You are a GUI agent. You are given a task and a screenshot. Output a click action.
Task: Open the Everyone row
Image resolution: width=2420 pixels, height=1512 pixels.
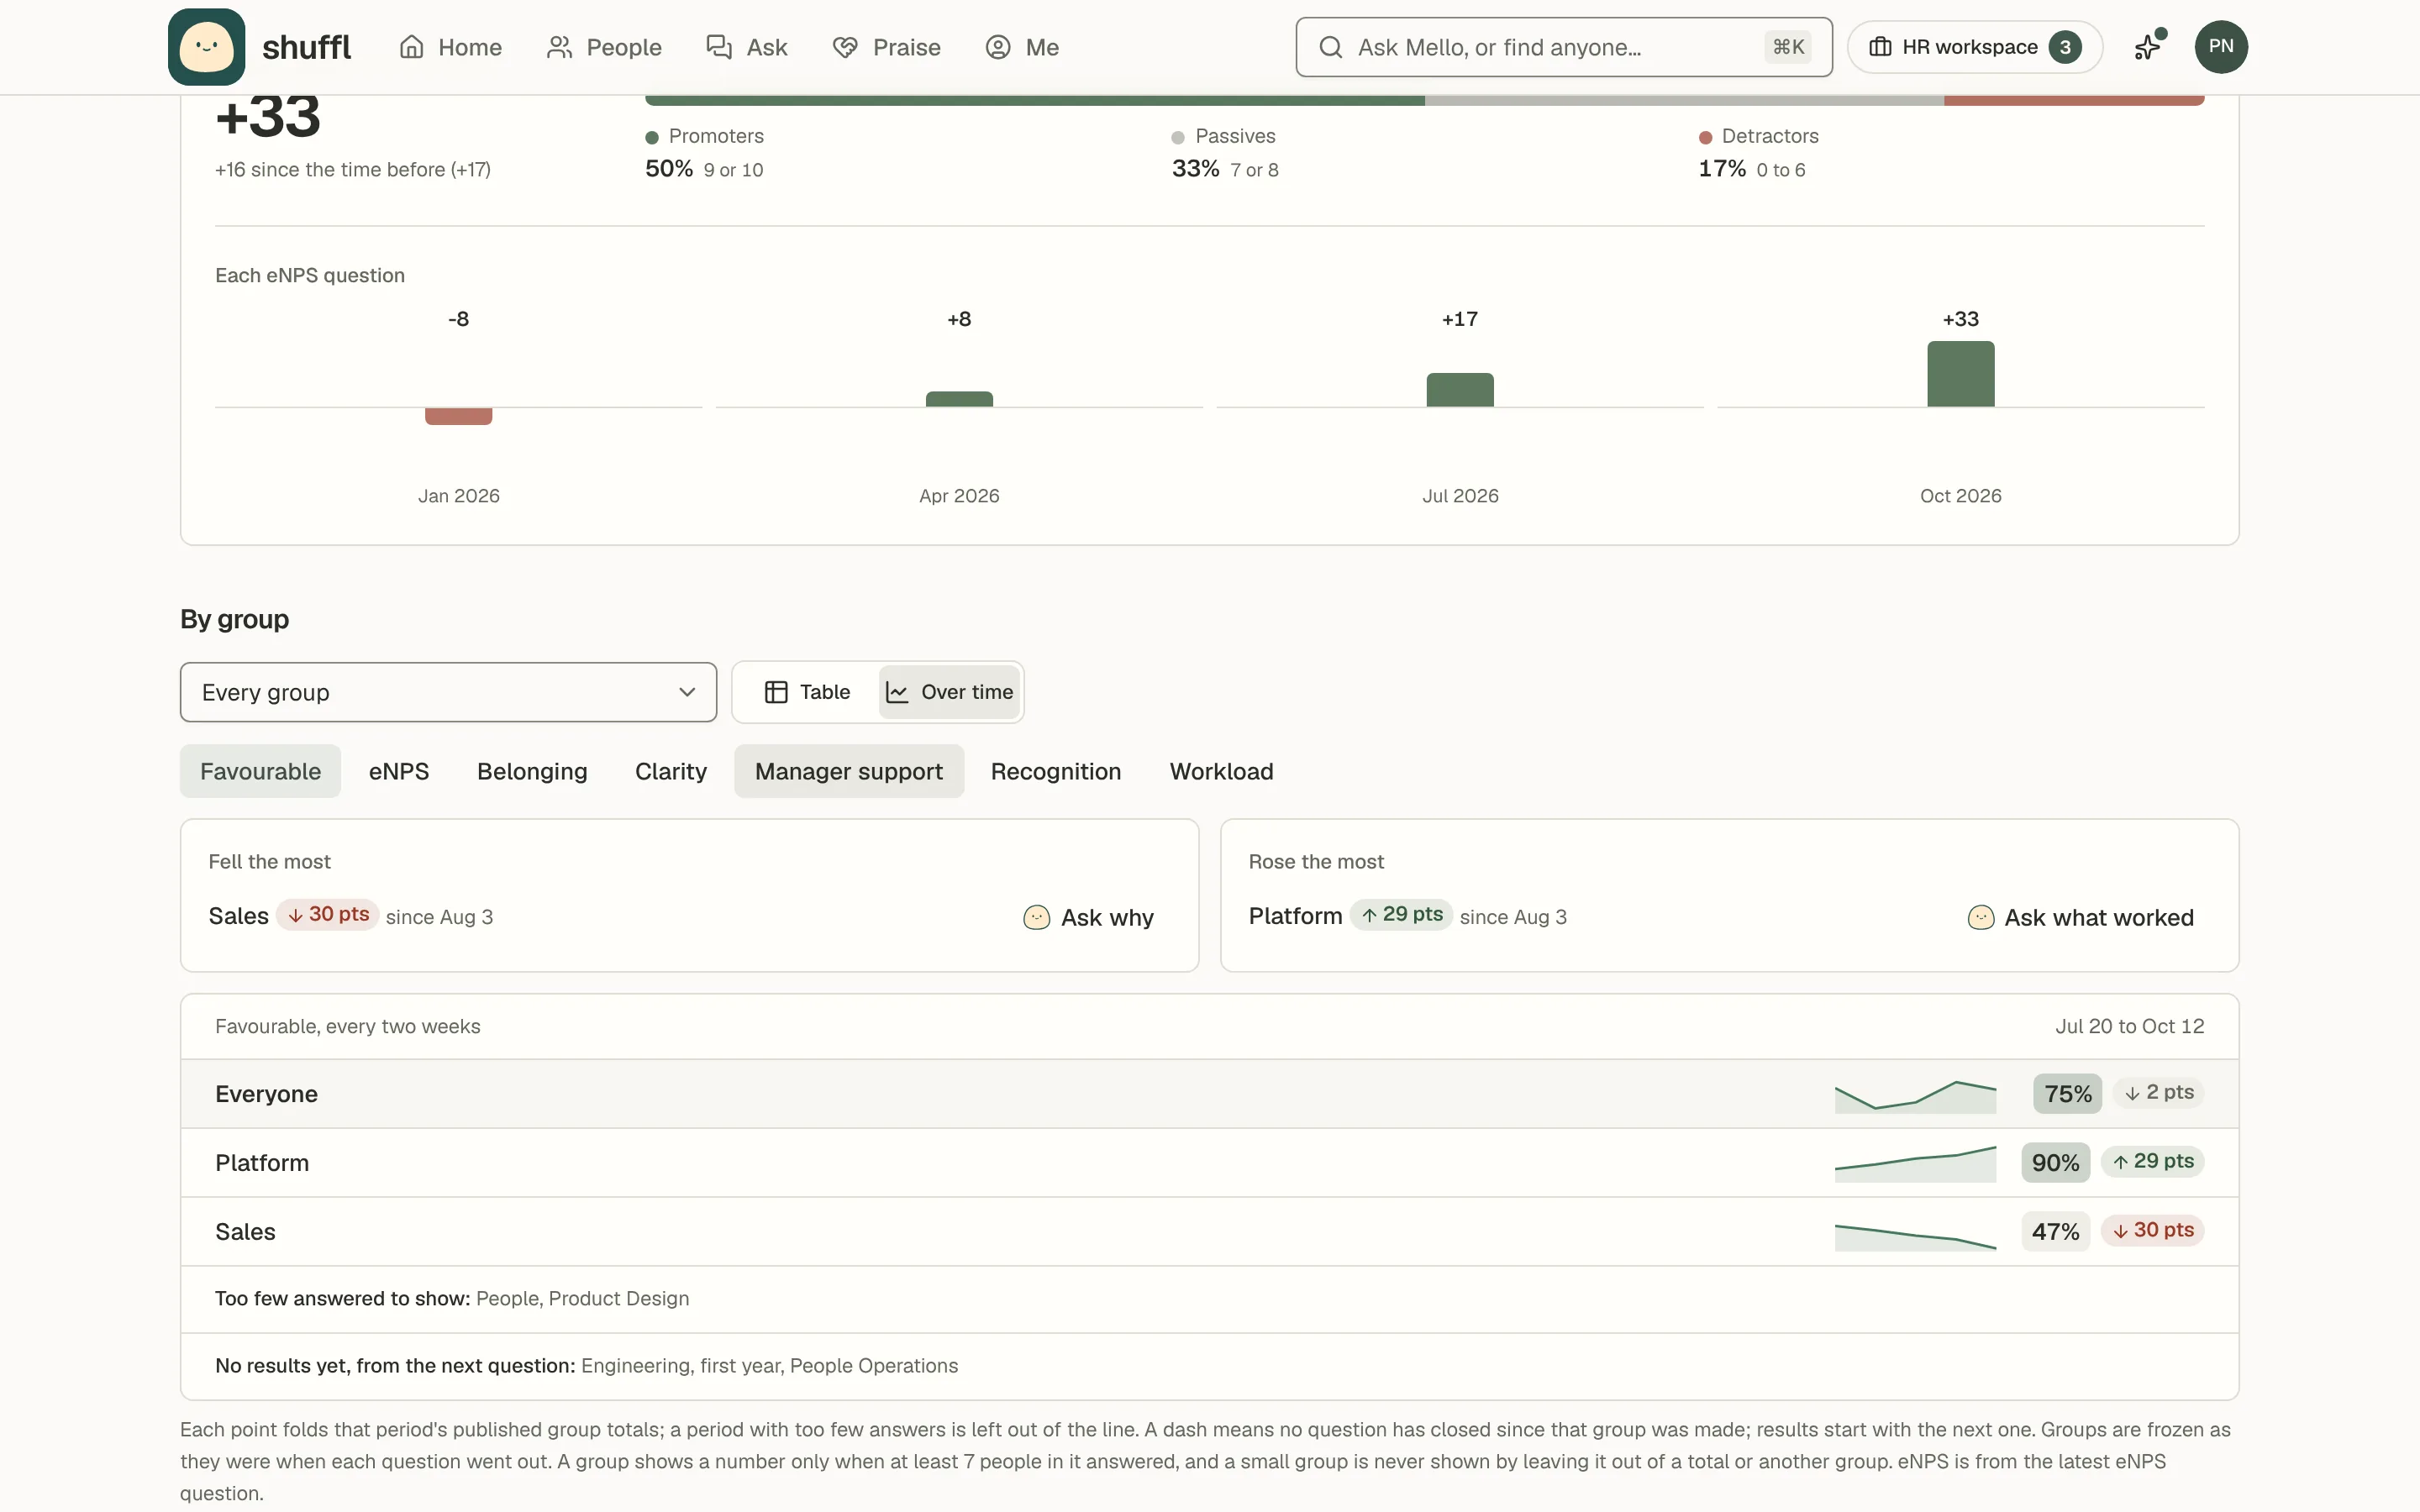pos(1209,1094)
